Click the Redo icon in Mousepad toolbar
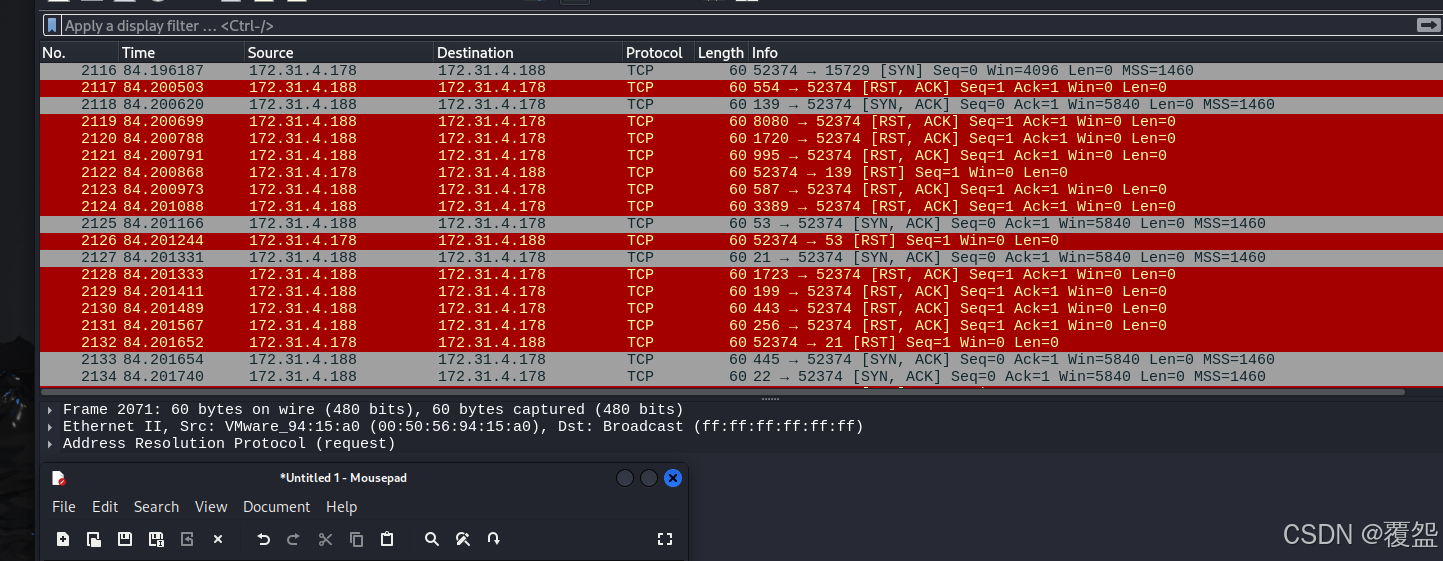The width and height of the screenshot is (1443, 561). pos(293,539)
